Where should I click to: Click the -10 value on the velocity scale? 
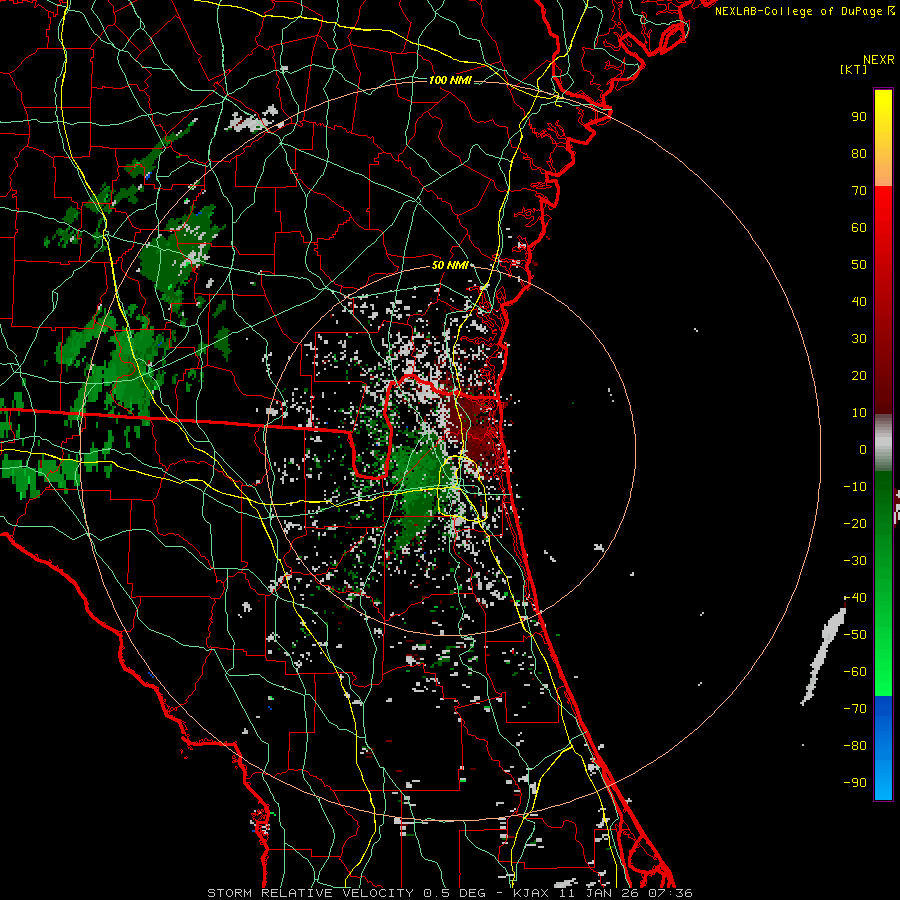[x=855, y=487]
